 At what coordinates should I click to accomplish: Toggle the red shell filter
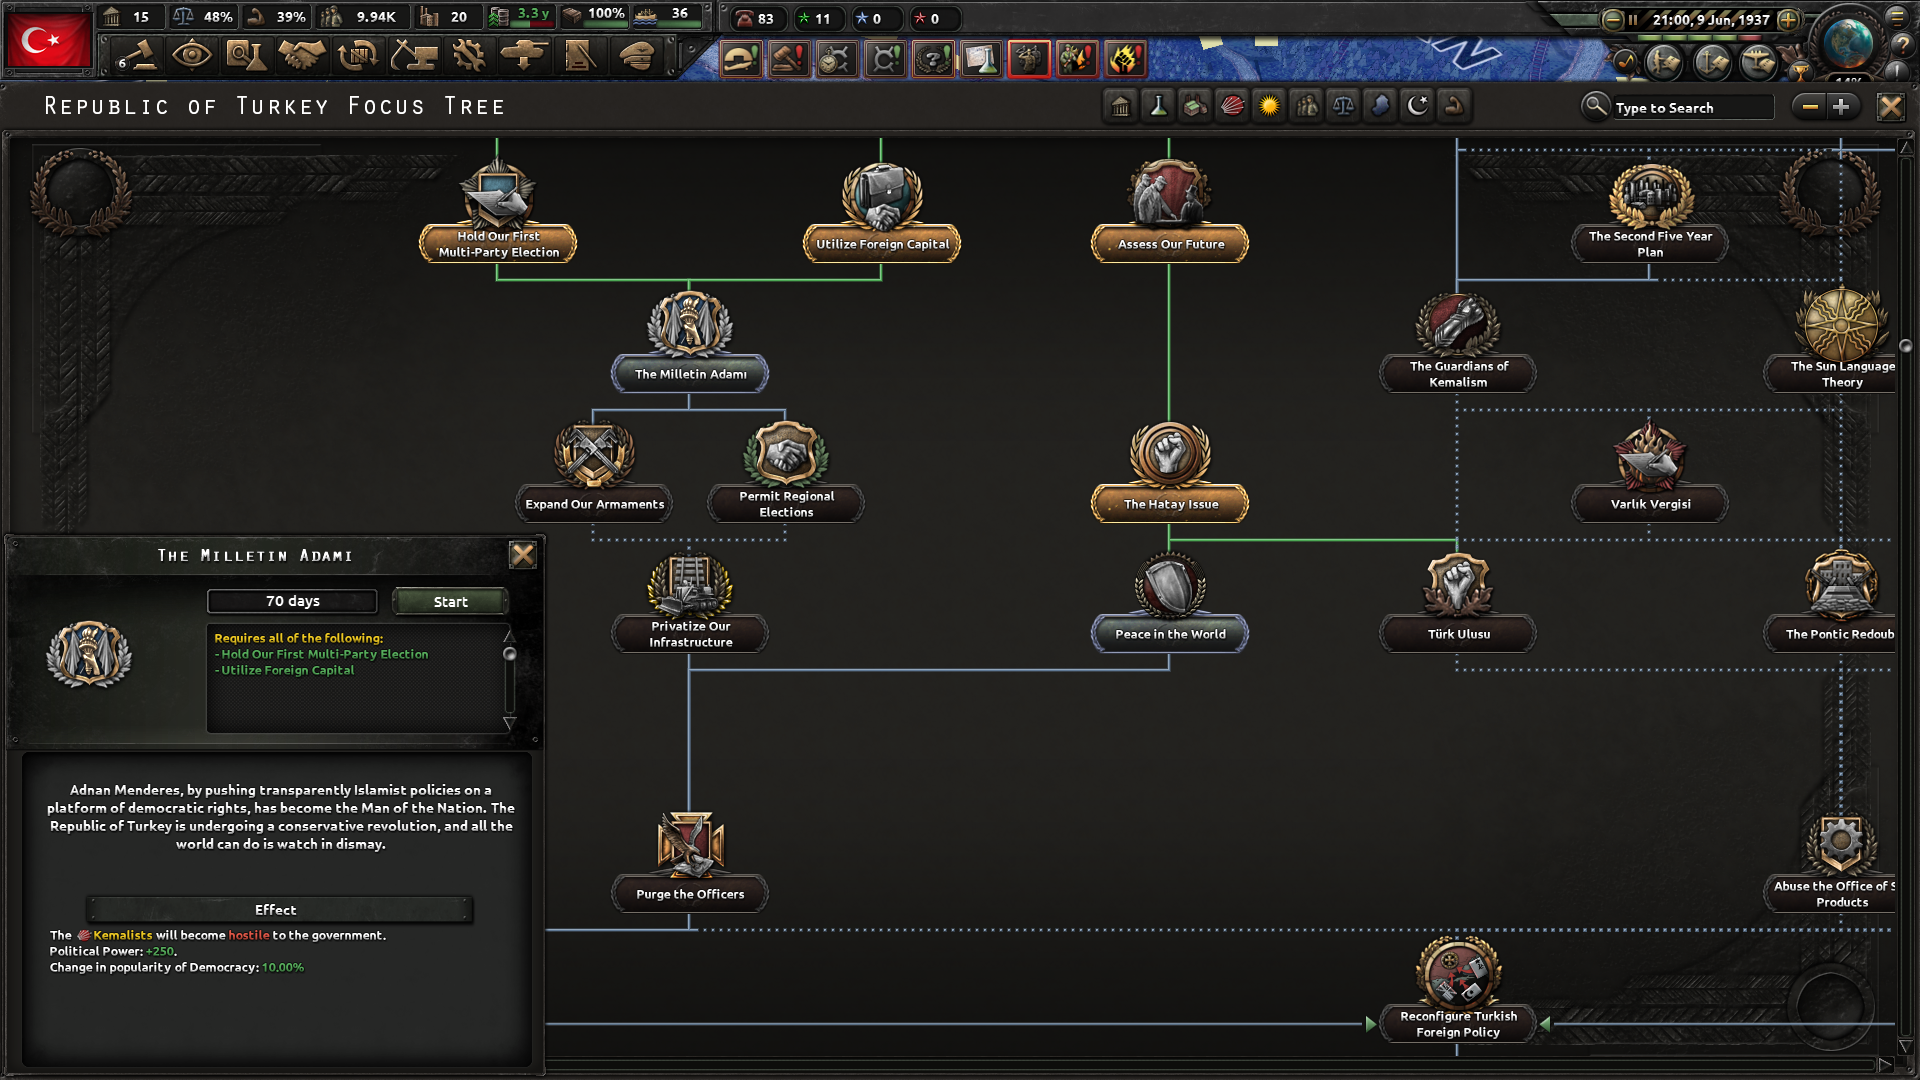[1232, 106]
